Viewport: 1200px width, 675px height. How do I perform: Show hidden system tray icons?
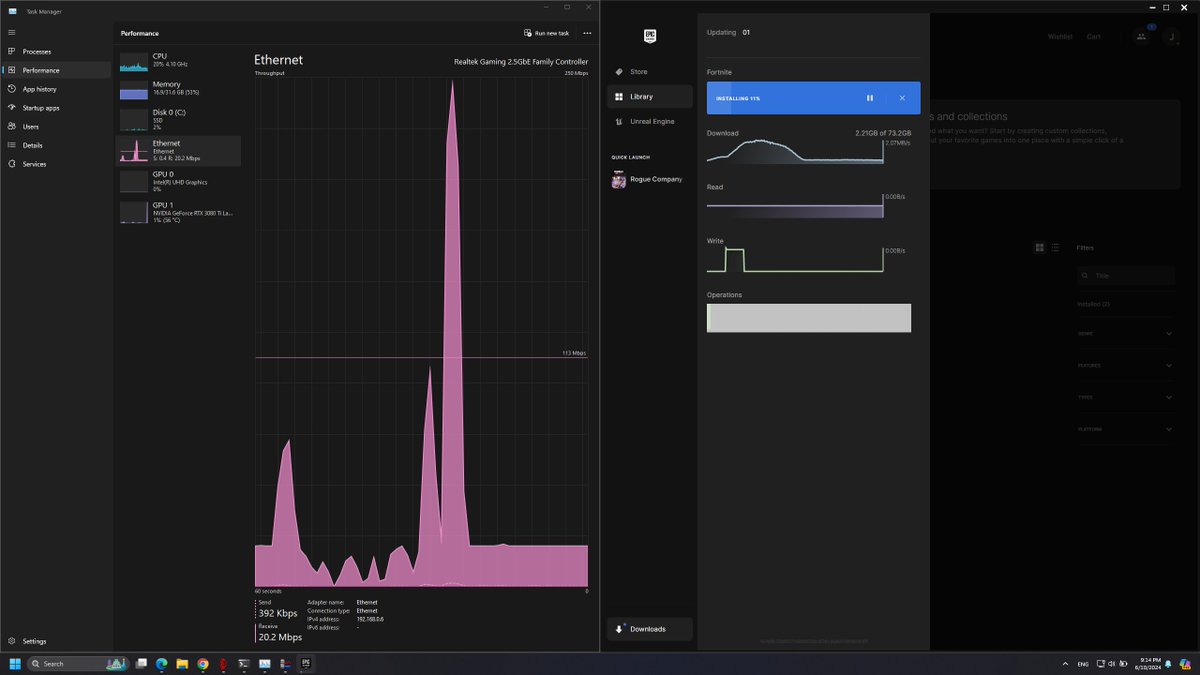1064,664
